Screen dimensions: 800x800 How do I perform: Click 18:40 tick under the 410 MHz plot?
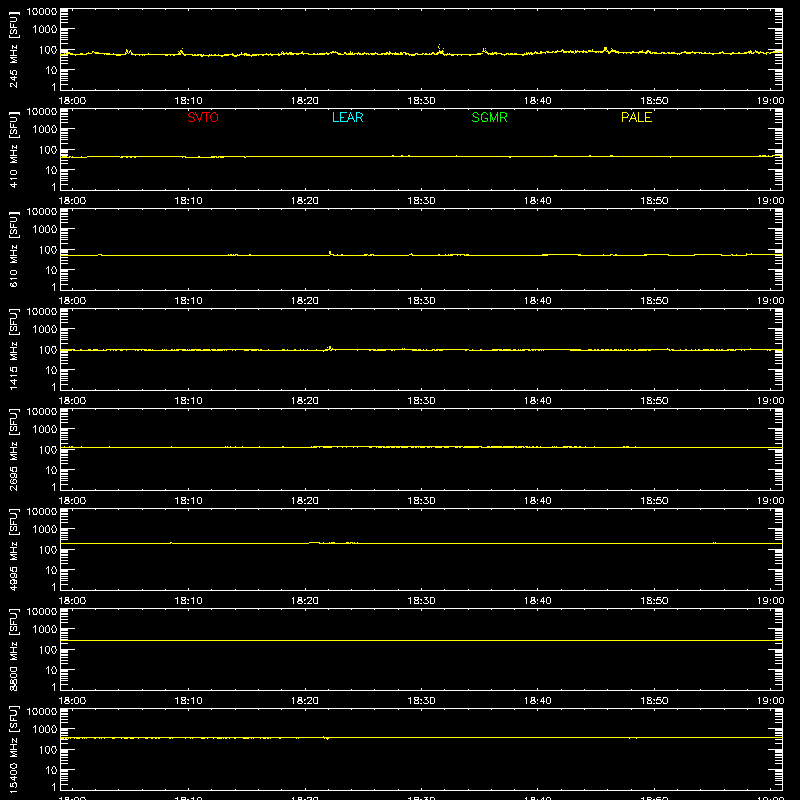point(538,201)
